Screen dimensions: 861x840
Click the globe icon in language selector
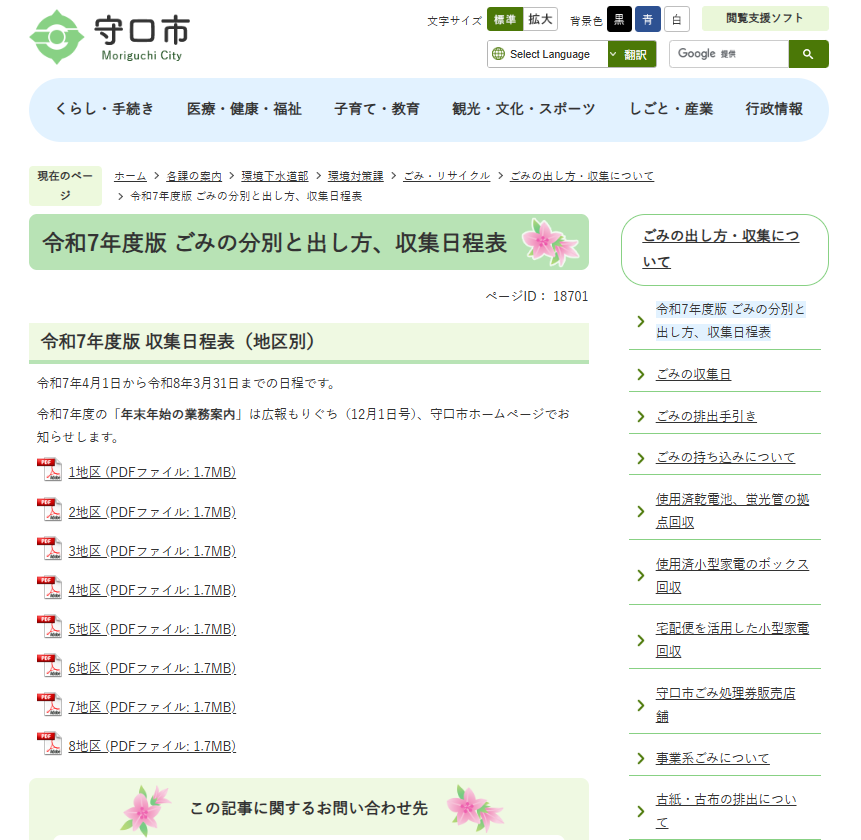click(499, 54)
